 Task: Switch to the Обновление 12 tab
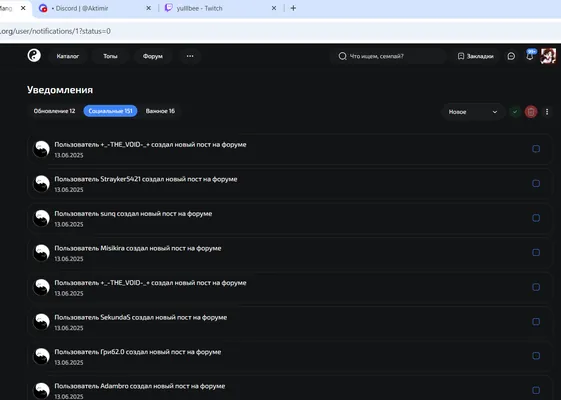pos(54,111)
